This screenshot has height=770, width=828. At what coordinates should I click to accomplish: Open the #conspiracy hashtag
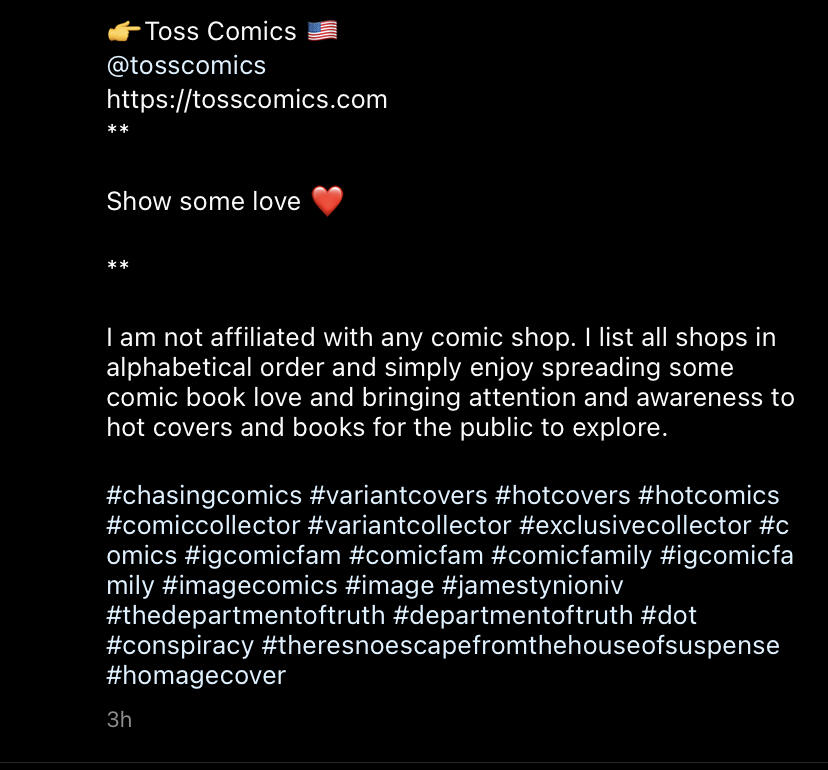pos(180,646)
